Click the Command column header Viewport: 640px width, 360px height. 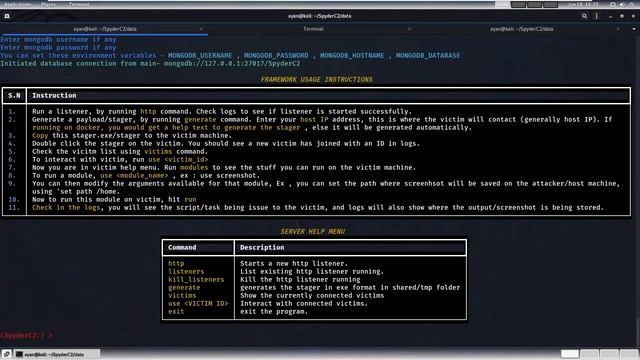click(x=182, y=247)
